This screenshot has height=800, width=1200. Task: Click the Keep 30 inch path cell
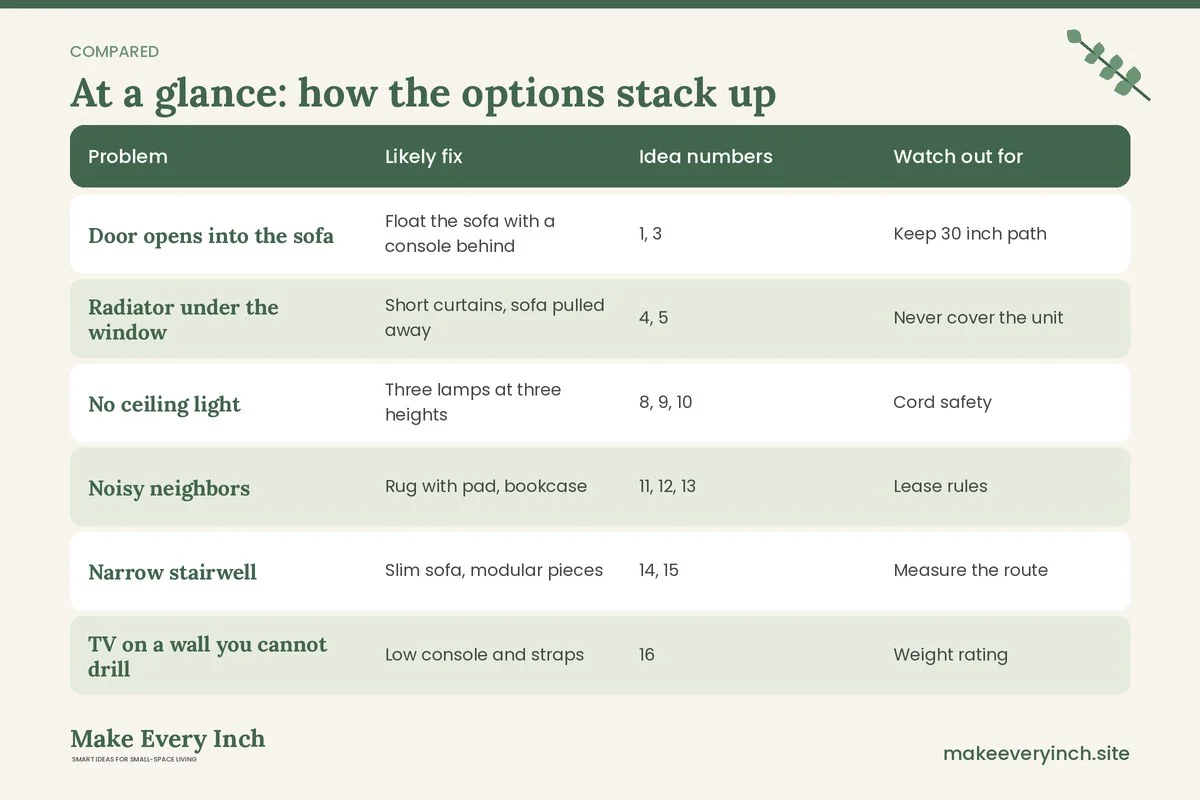[x=970, y=234]
